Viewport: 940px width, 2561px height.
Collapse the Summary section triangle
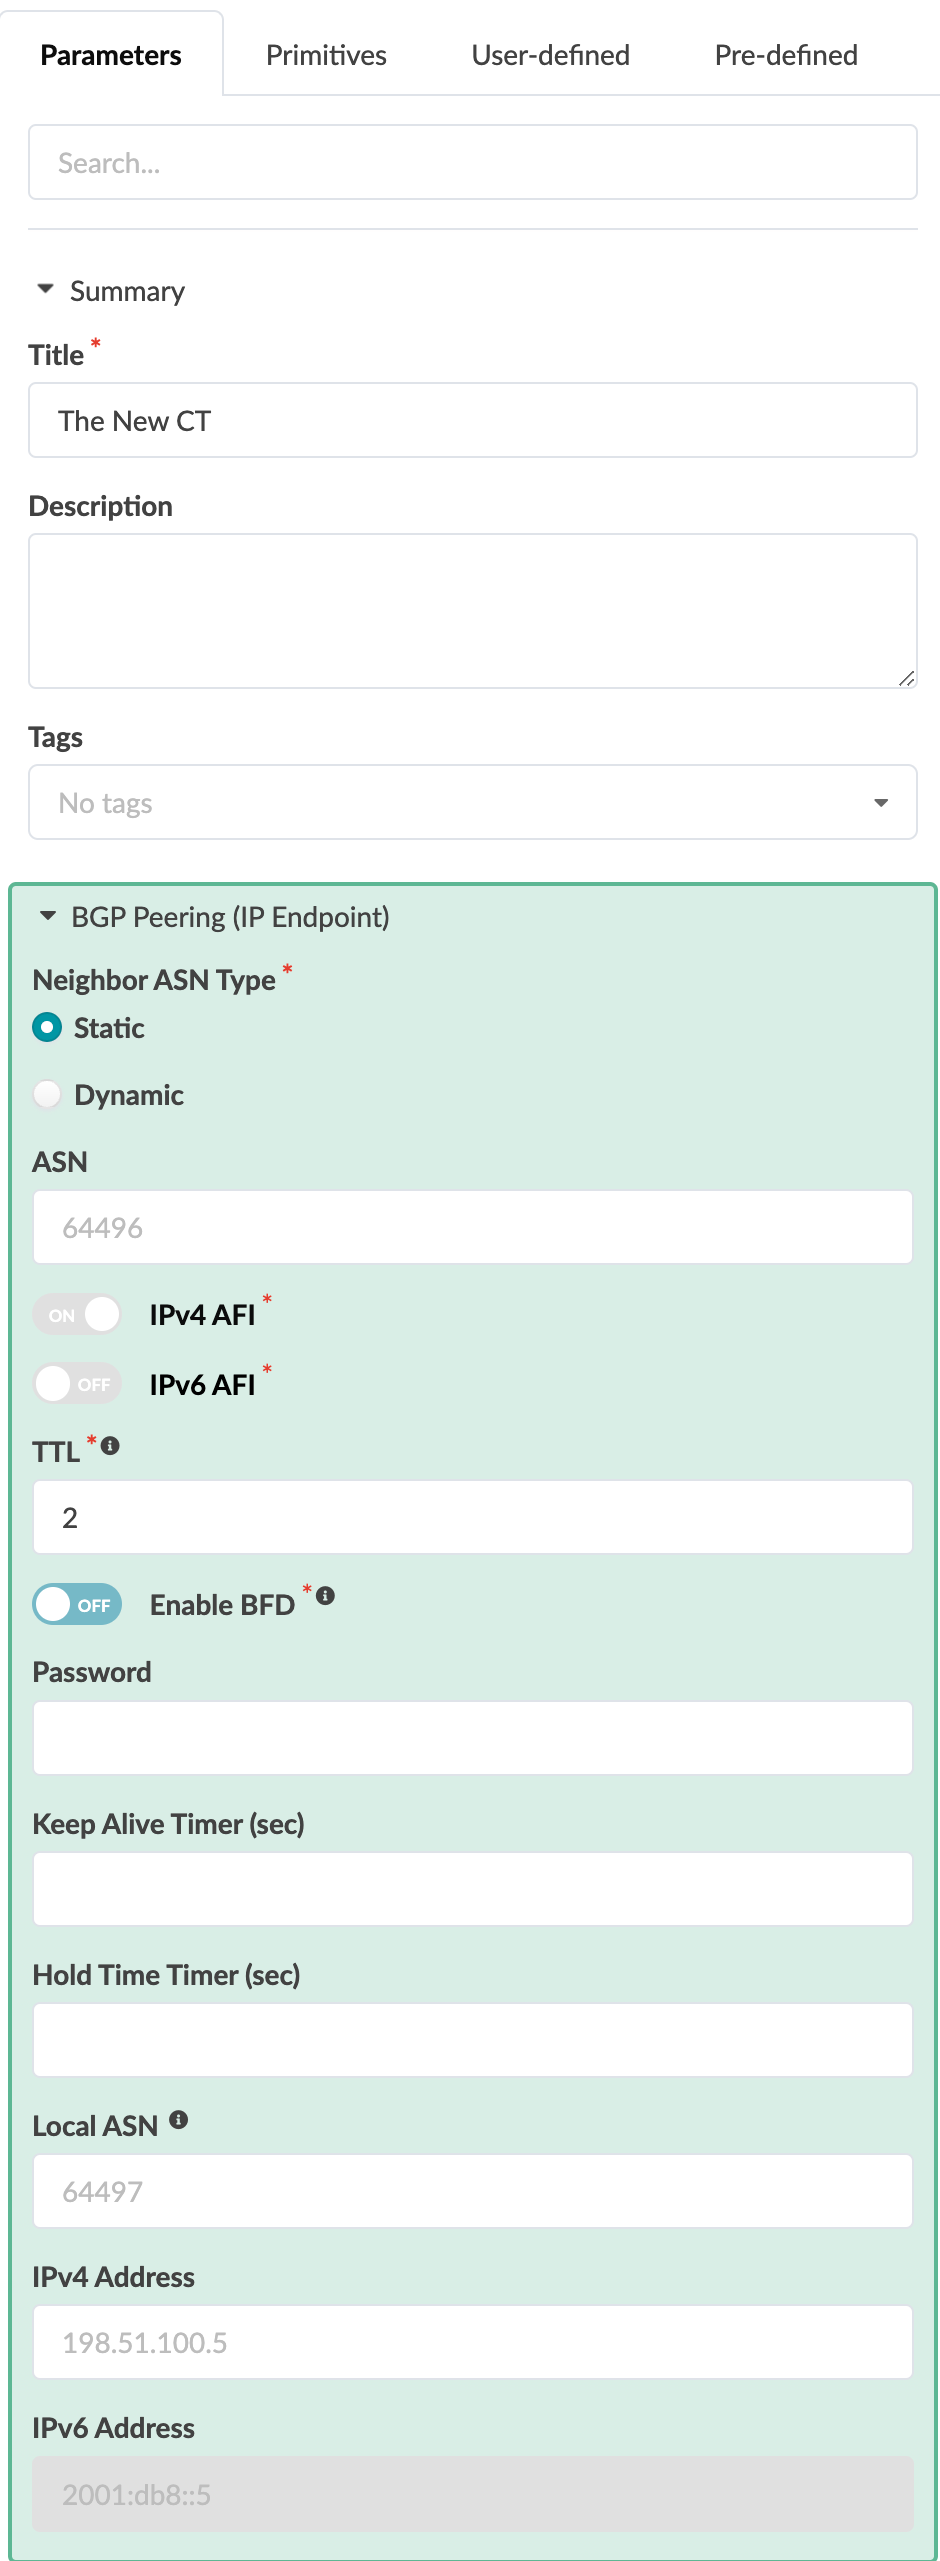coord(45,289)
